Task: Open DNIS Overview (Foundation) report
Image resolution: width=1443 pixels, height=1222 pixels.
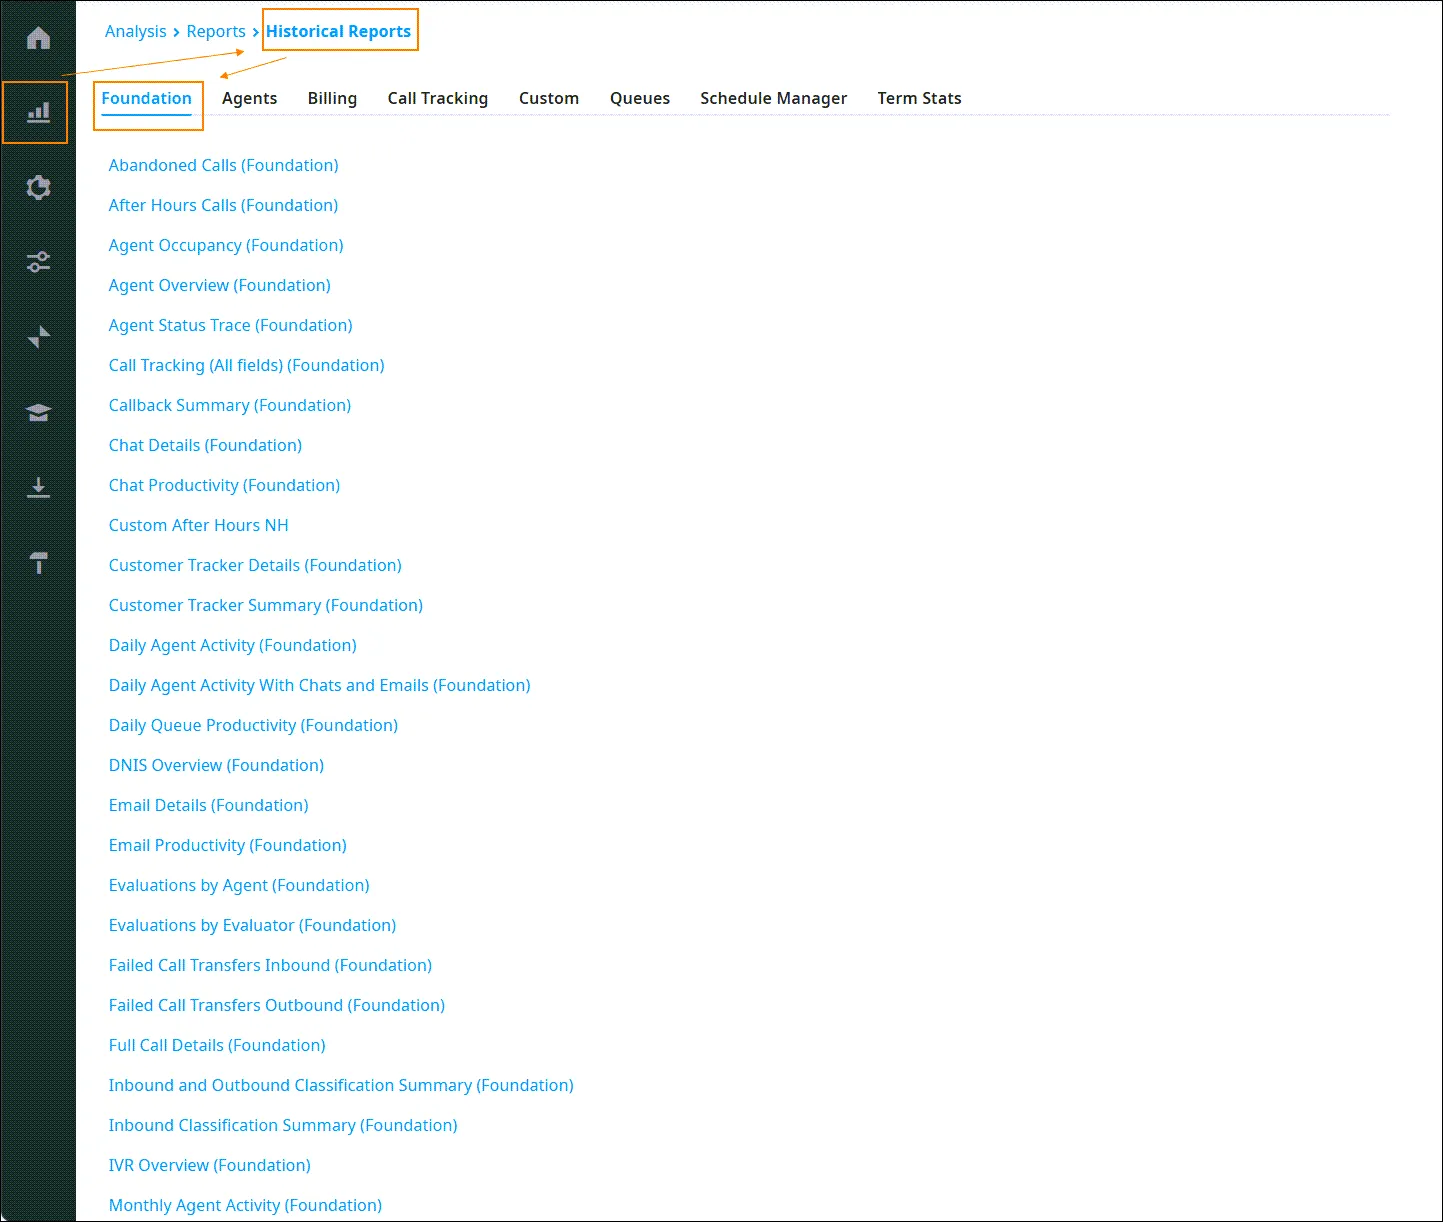Action: 216,765
